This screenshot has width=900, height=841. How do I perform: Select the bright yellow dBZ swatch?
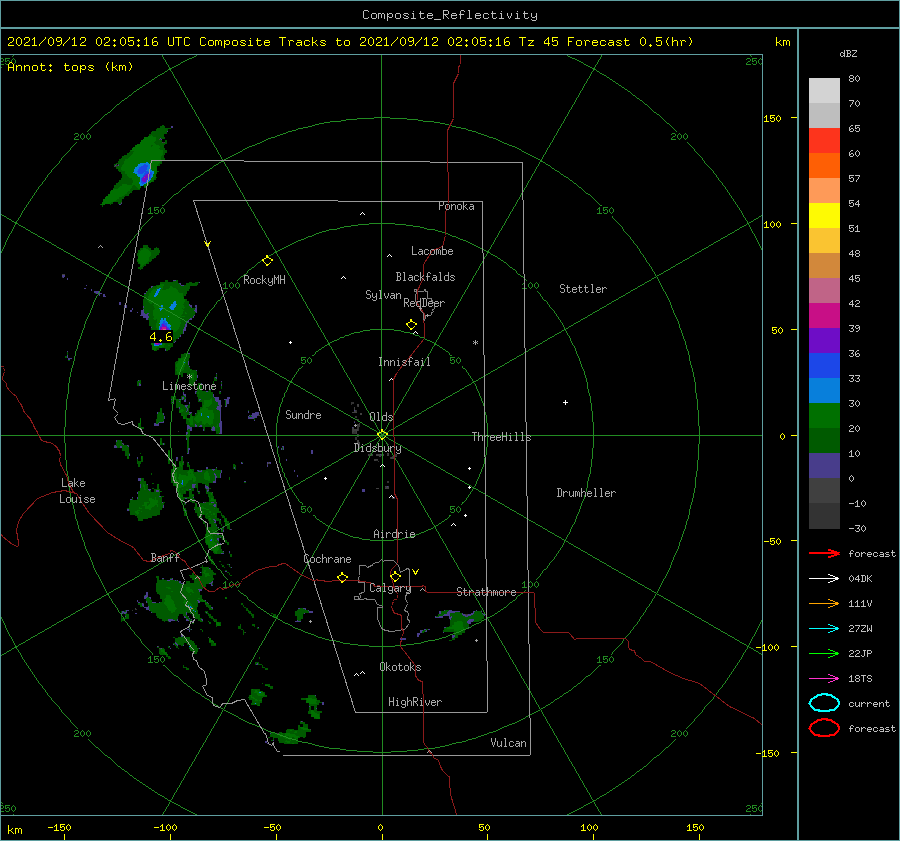point(824,215)
